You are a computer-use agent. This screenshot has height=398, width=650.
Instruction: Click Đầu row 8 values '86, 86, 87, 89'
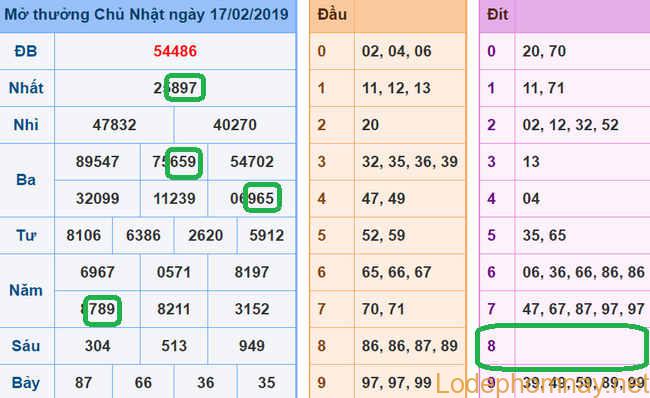pos(410,346)
